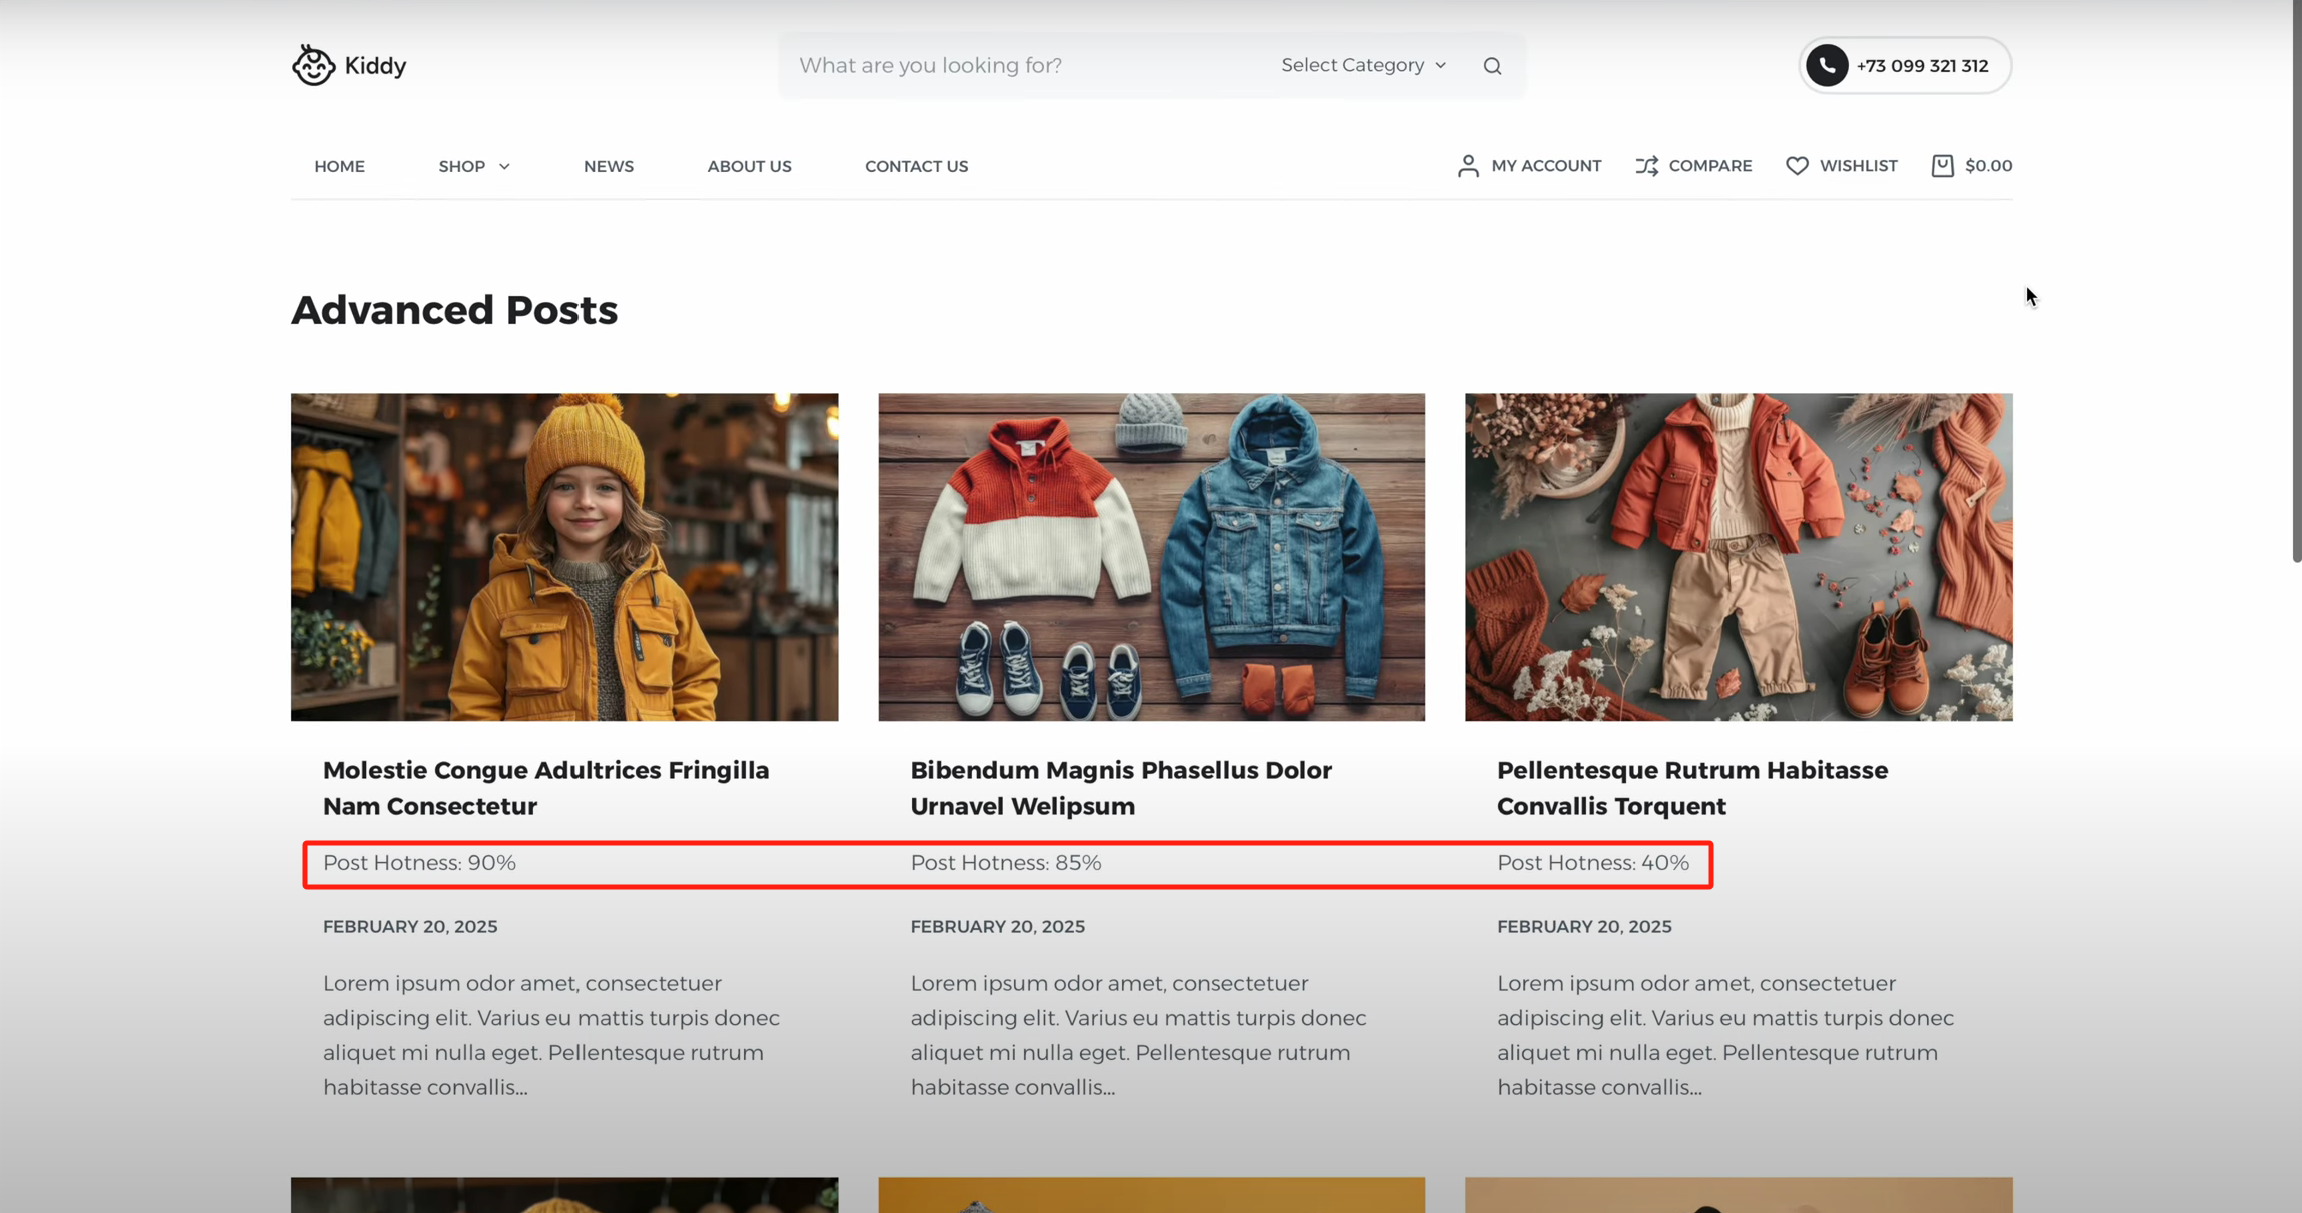This screenshot has width=2302, height=1213.
Task: Click the denim jacket flat-lay thumbnail
Action: pyautogui.click(x=1151, y=557)
